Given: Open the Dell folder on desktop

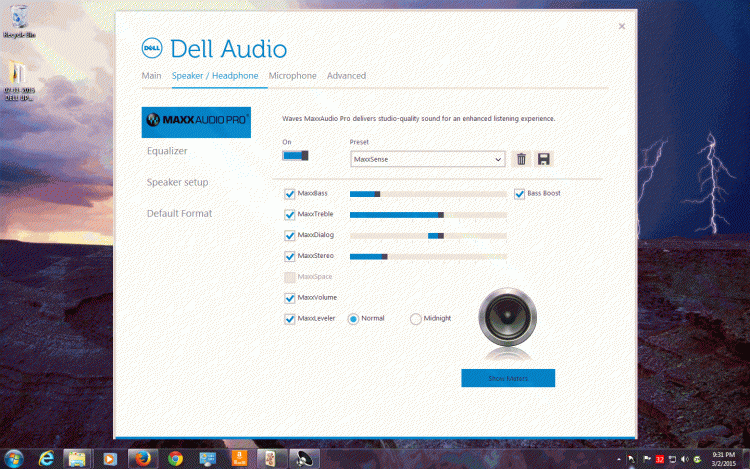Looking at the screenshot, I should 19,81.
